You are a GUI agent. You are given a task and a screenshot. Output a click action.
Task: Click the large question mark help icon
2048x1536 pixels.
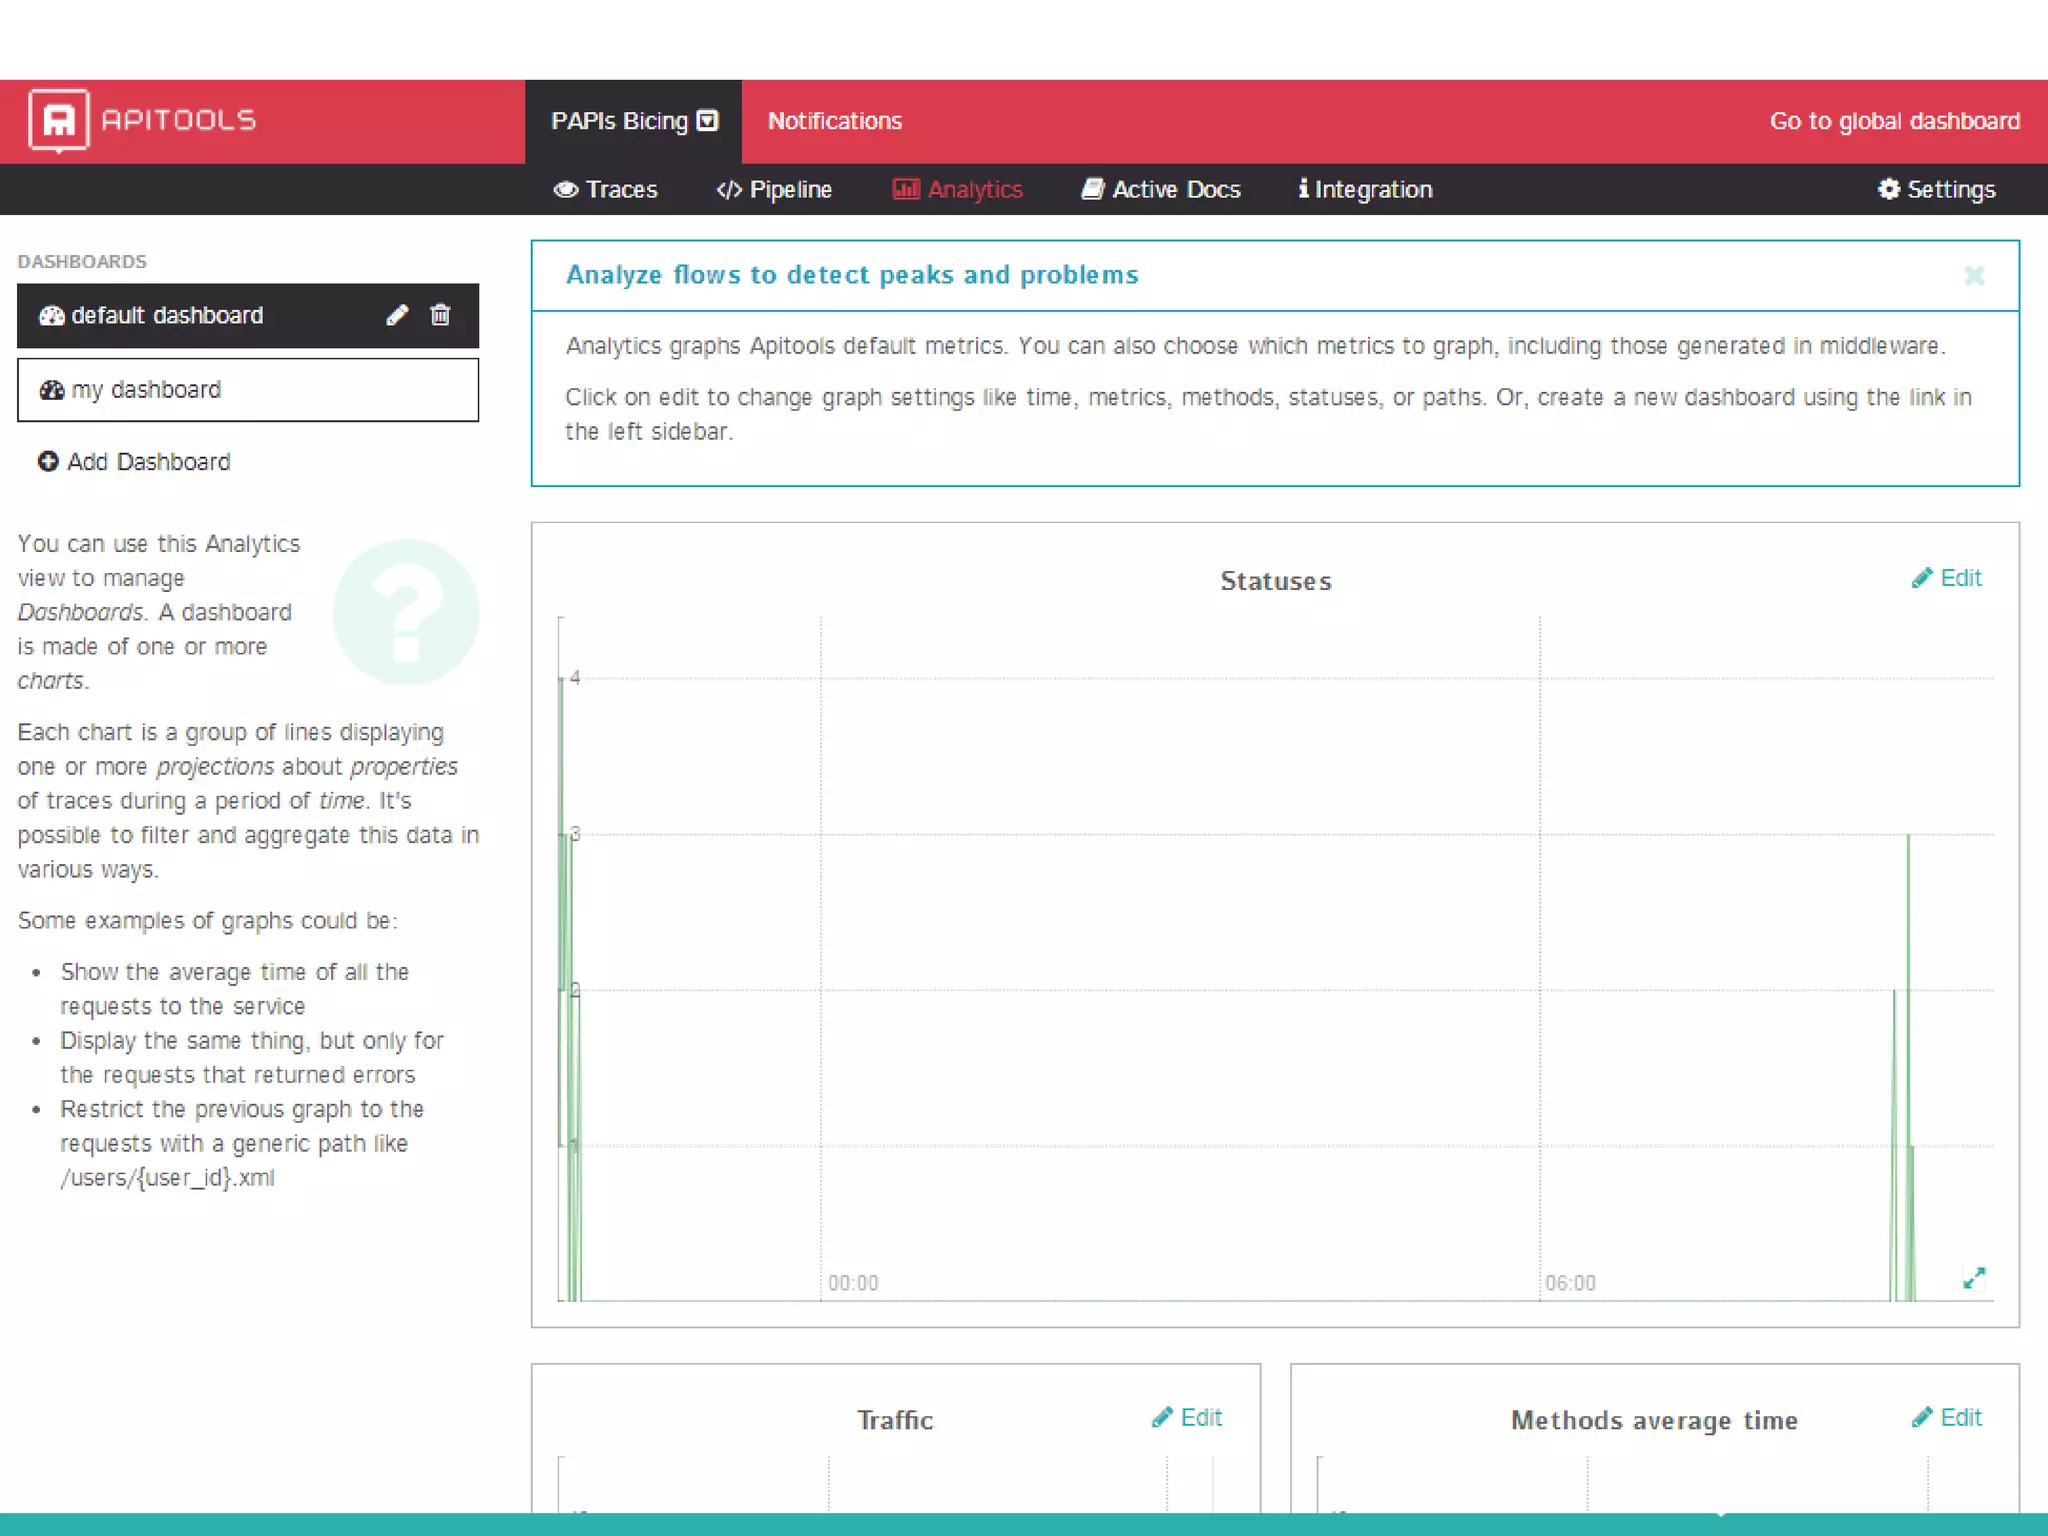[406, 612]
